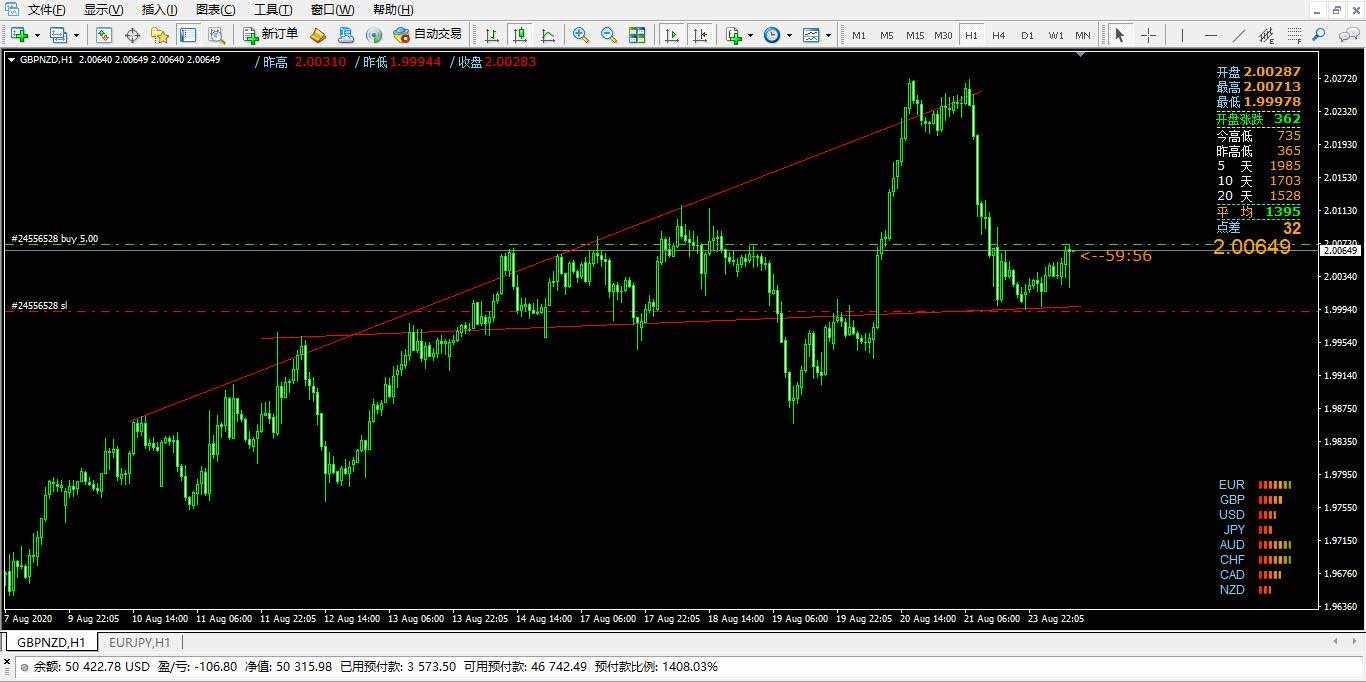Select the trendline drawing tool
The height and width of the screenshot is (682, 1366).
click(1238, 35)
